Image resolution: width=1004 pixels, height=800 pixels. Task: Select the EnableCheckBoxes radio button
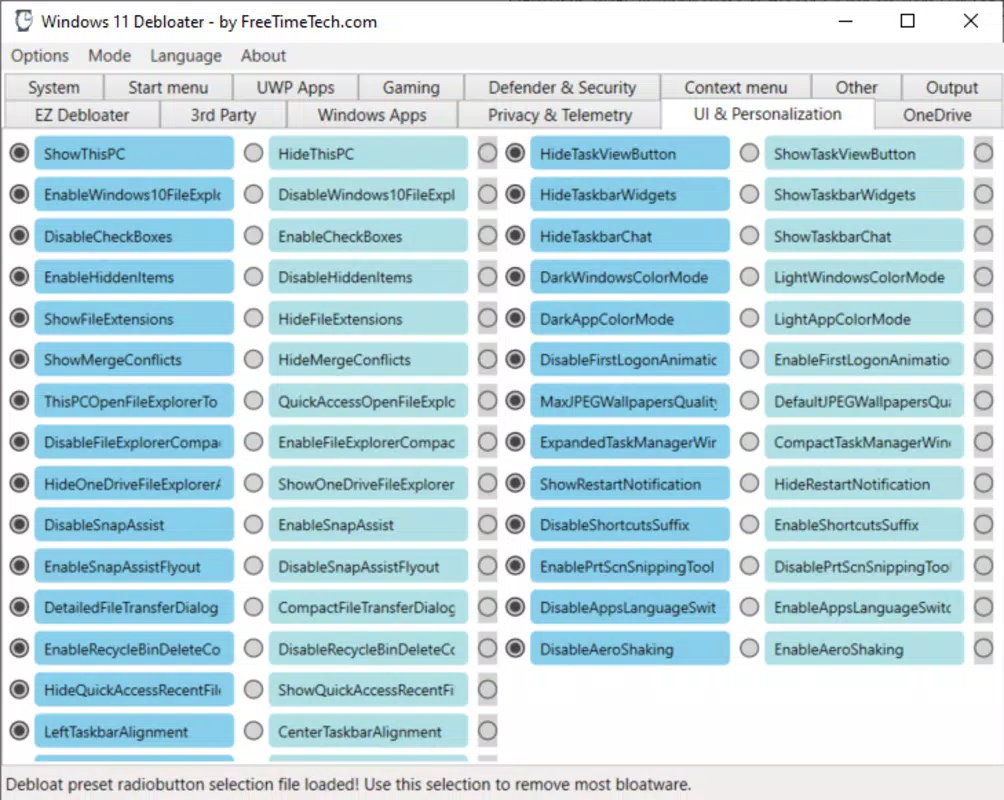tap(254, 236)
